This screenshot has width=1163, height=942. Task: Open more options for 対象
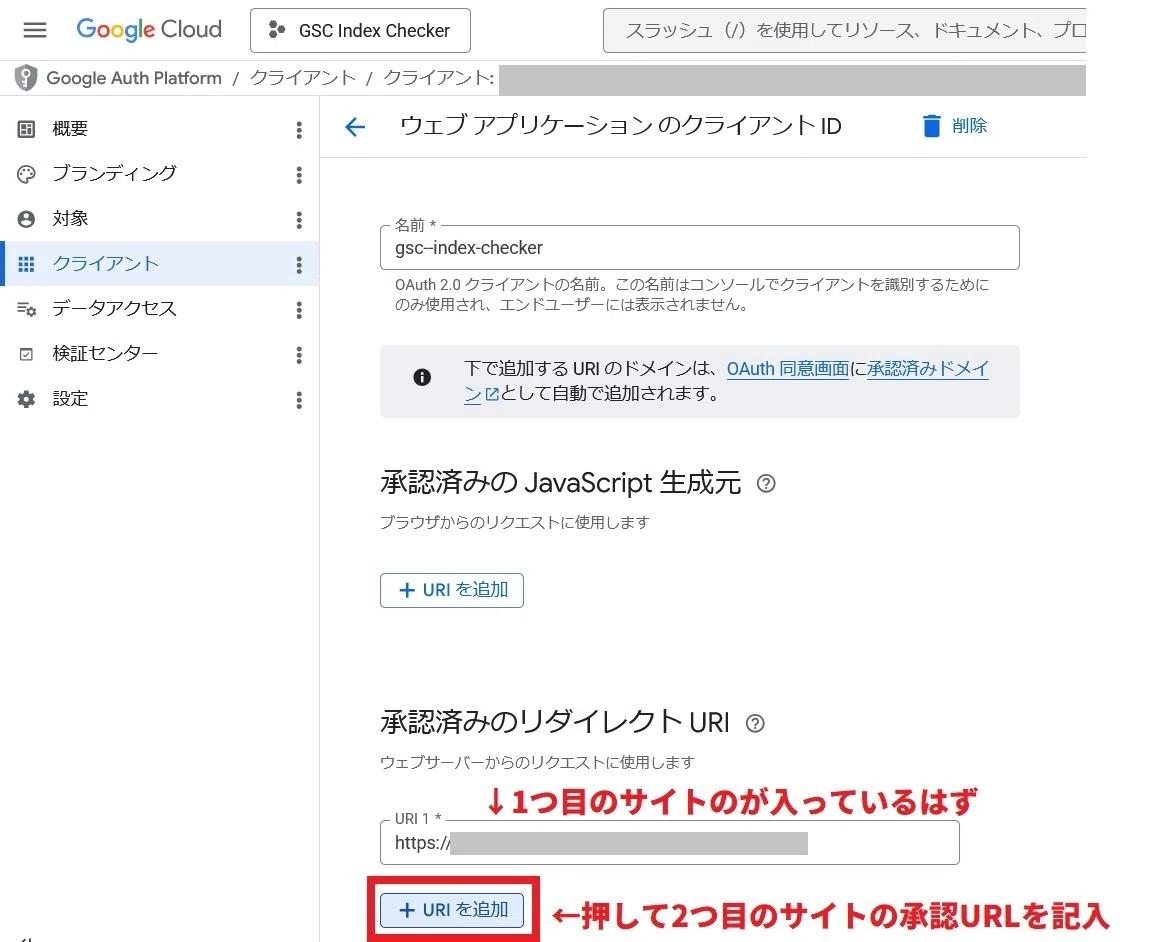(x=299, y=220)
